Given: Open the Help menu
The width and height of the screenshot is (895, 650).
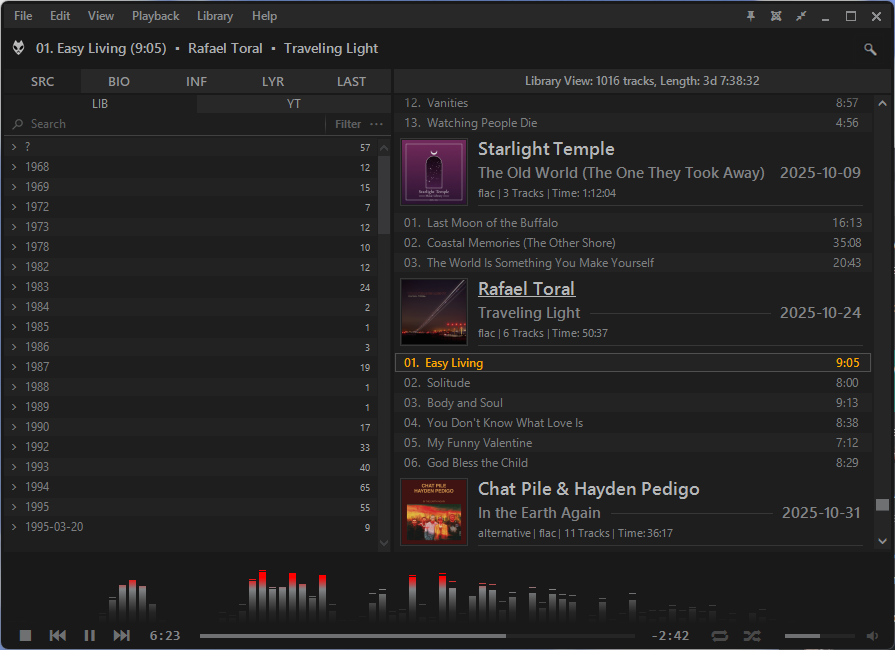Looking at the screenshot, I should click(264, 16).
